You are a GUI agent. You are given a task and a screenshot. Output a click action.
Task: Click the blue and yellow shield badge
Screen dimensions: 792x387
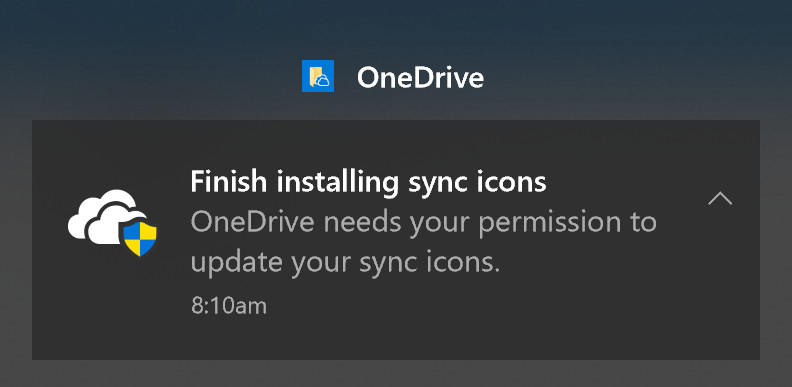point(140,238)
